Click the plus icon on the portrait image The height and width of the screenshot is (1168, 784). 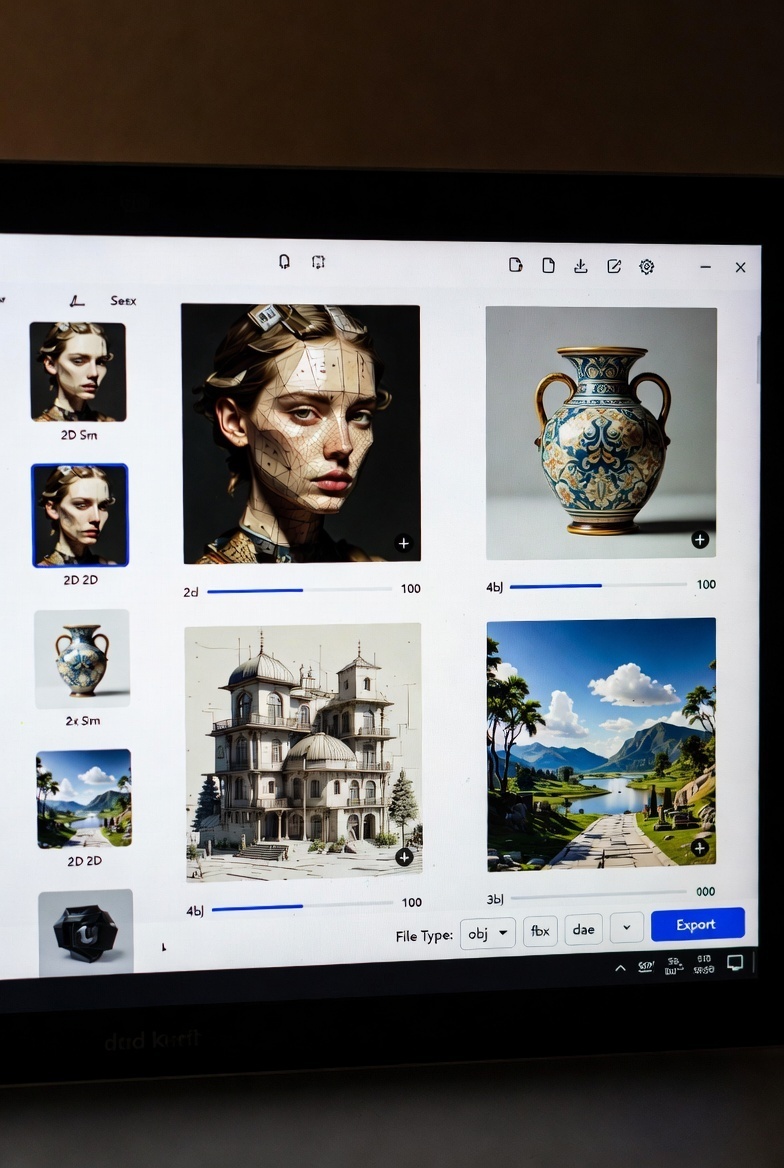tap(404, 544)
